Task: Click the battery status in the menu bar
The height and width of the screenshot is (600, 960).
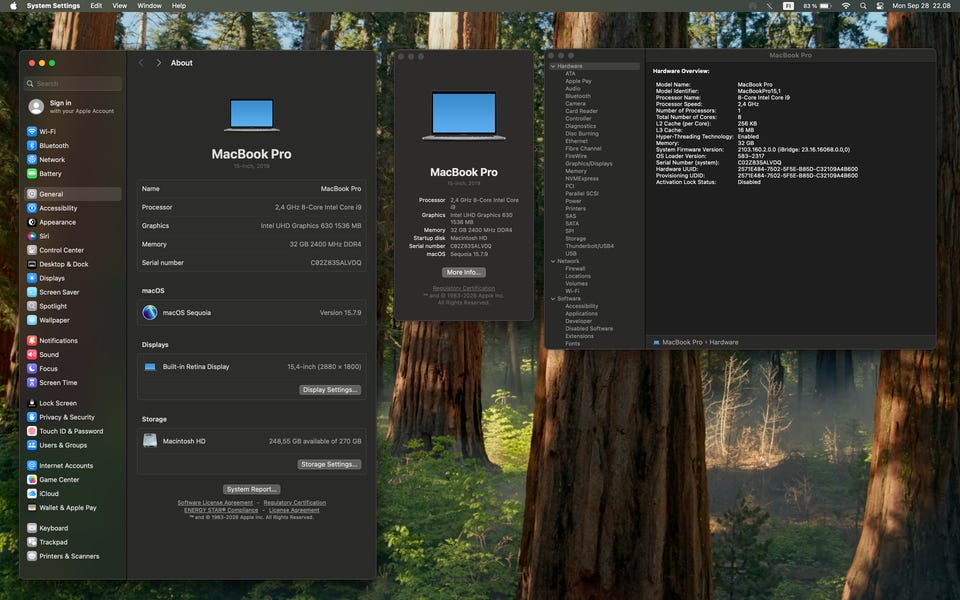Action: click(817, 6)
